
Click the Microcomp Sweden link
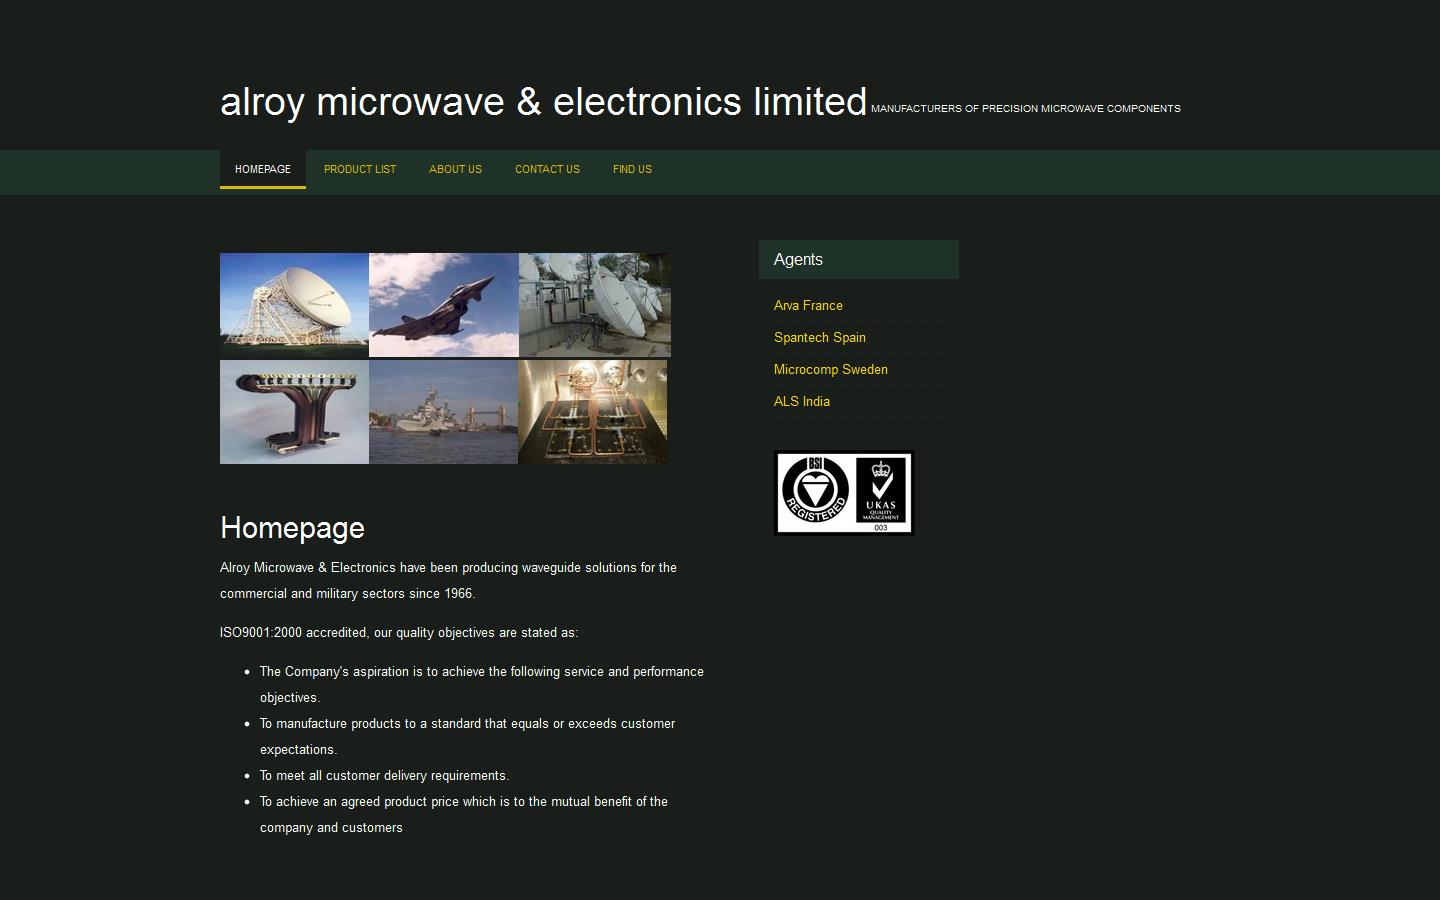click(x=830, y=370)
